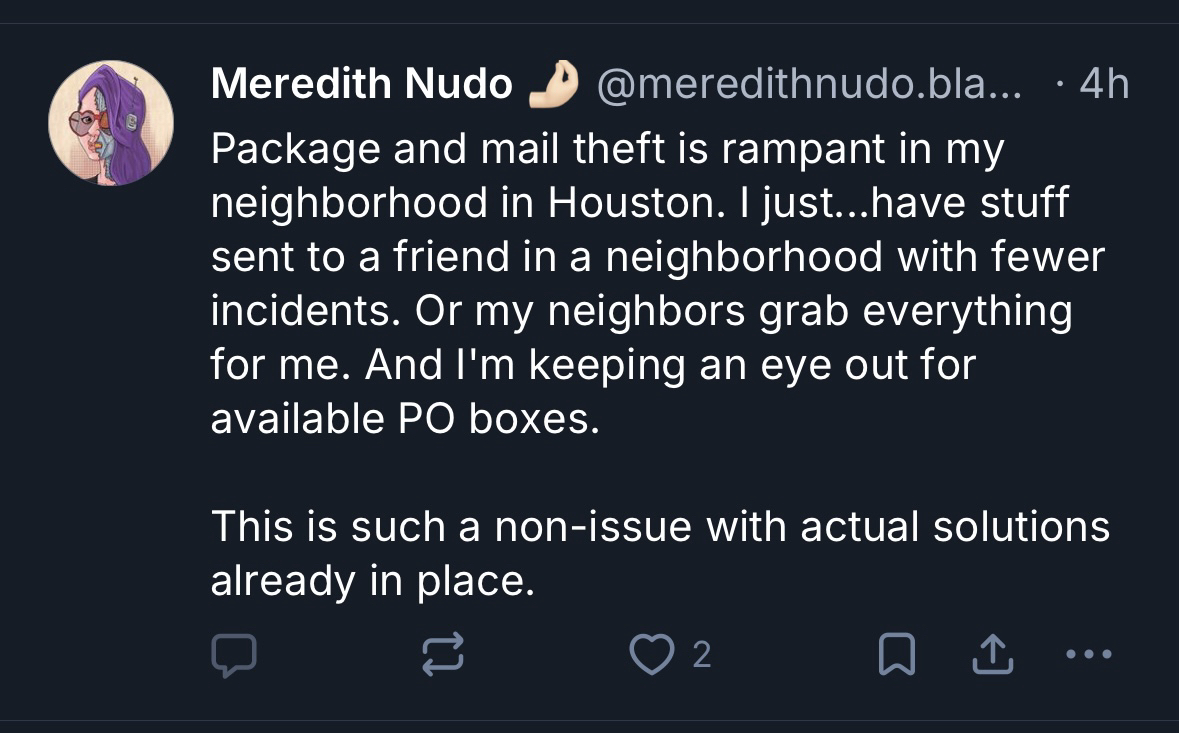Click the line starting "Package and mail theft"

point(606,149)
